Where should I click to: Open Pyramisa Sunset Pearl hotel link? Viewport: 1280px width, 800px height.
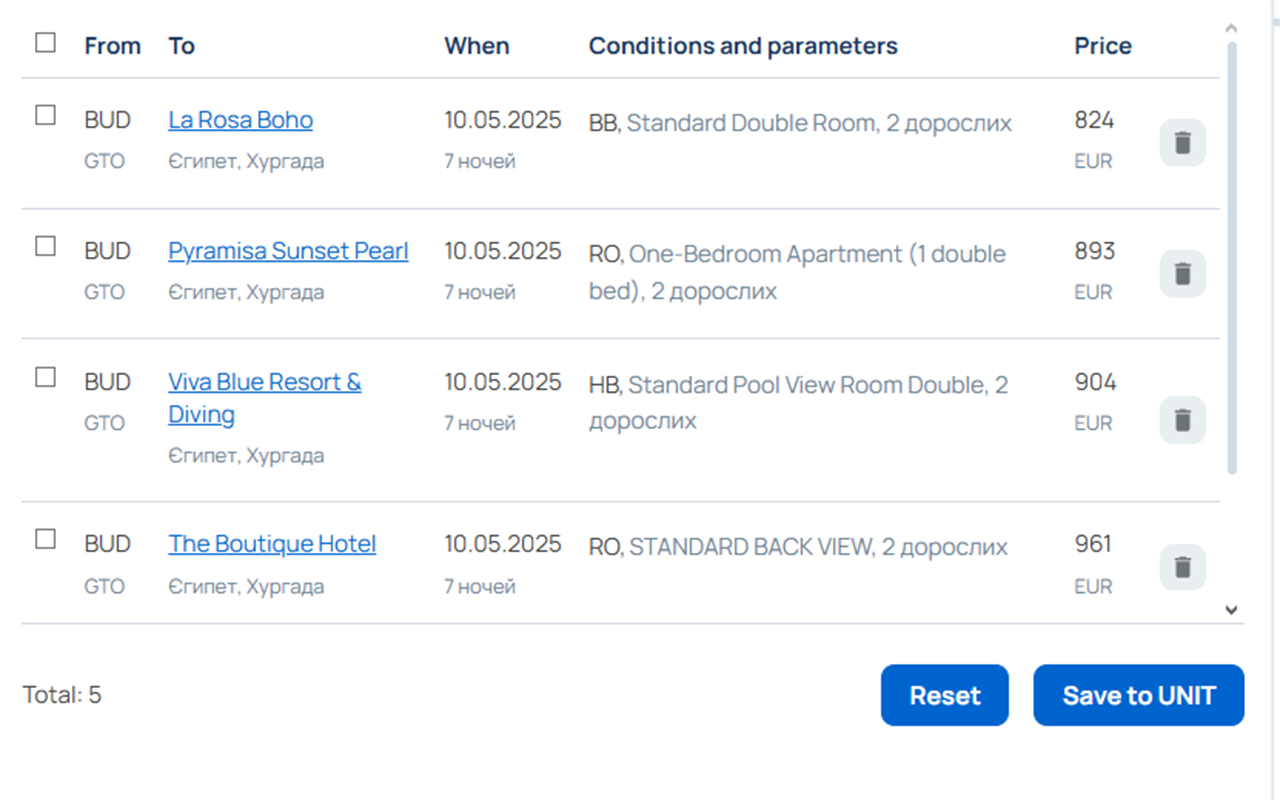click(x=288, y=251)
